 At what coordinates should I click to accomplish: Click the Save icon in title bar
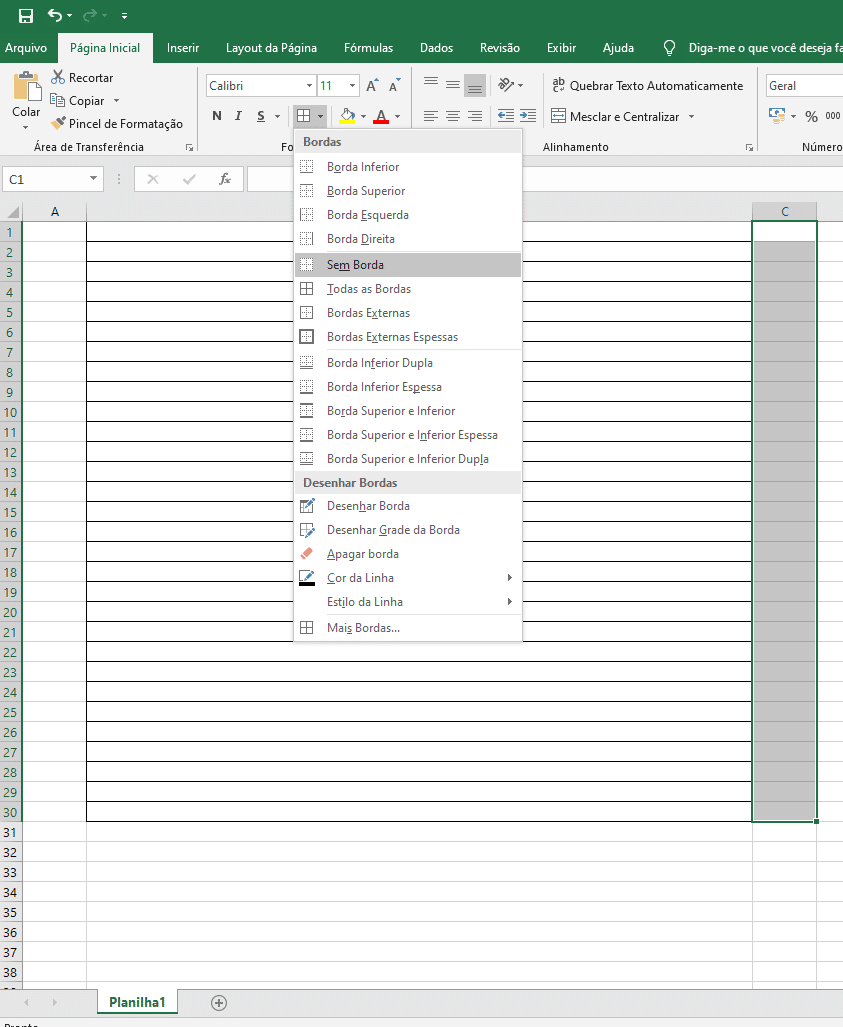26,16
